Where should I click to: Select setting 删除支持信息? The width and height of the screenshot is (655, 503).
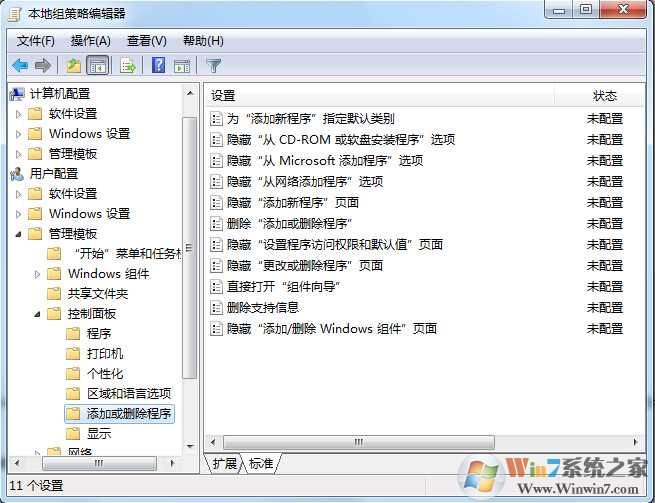263,308
